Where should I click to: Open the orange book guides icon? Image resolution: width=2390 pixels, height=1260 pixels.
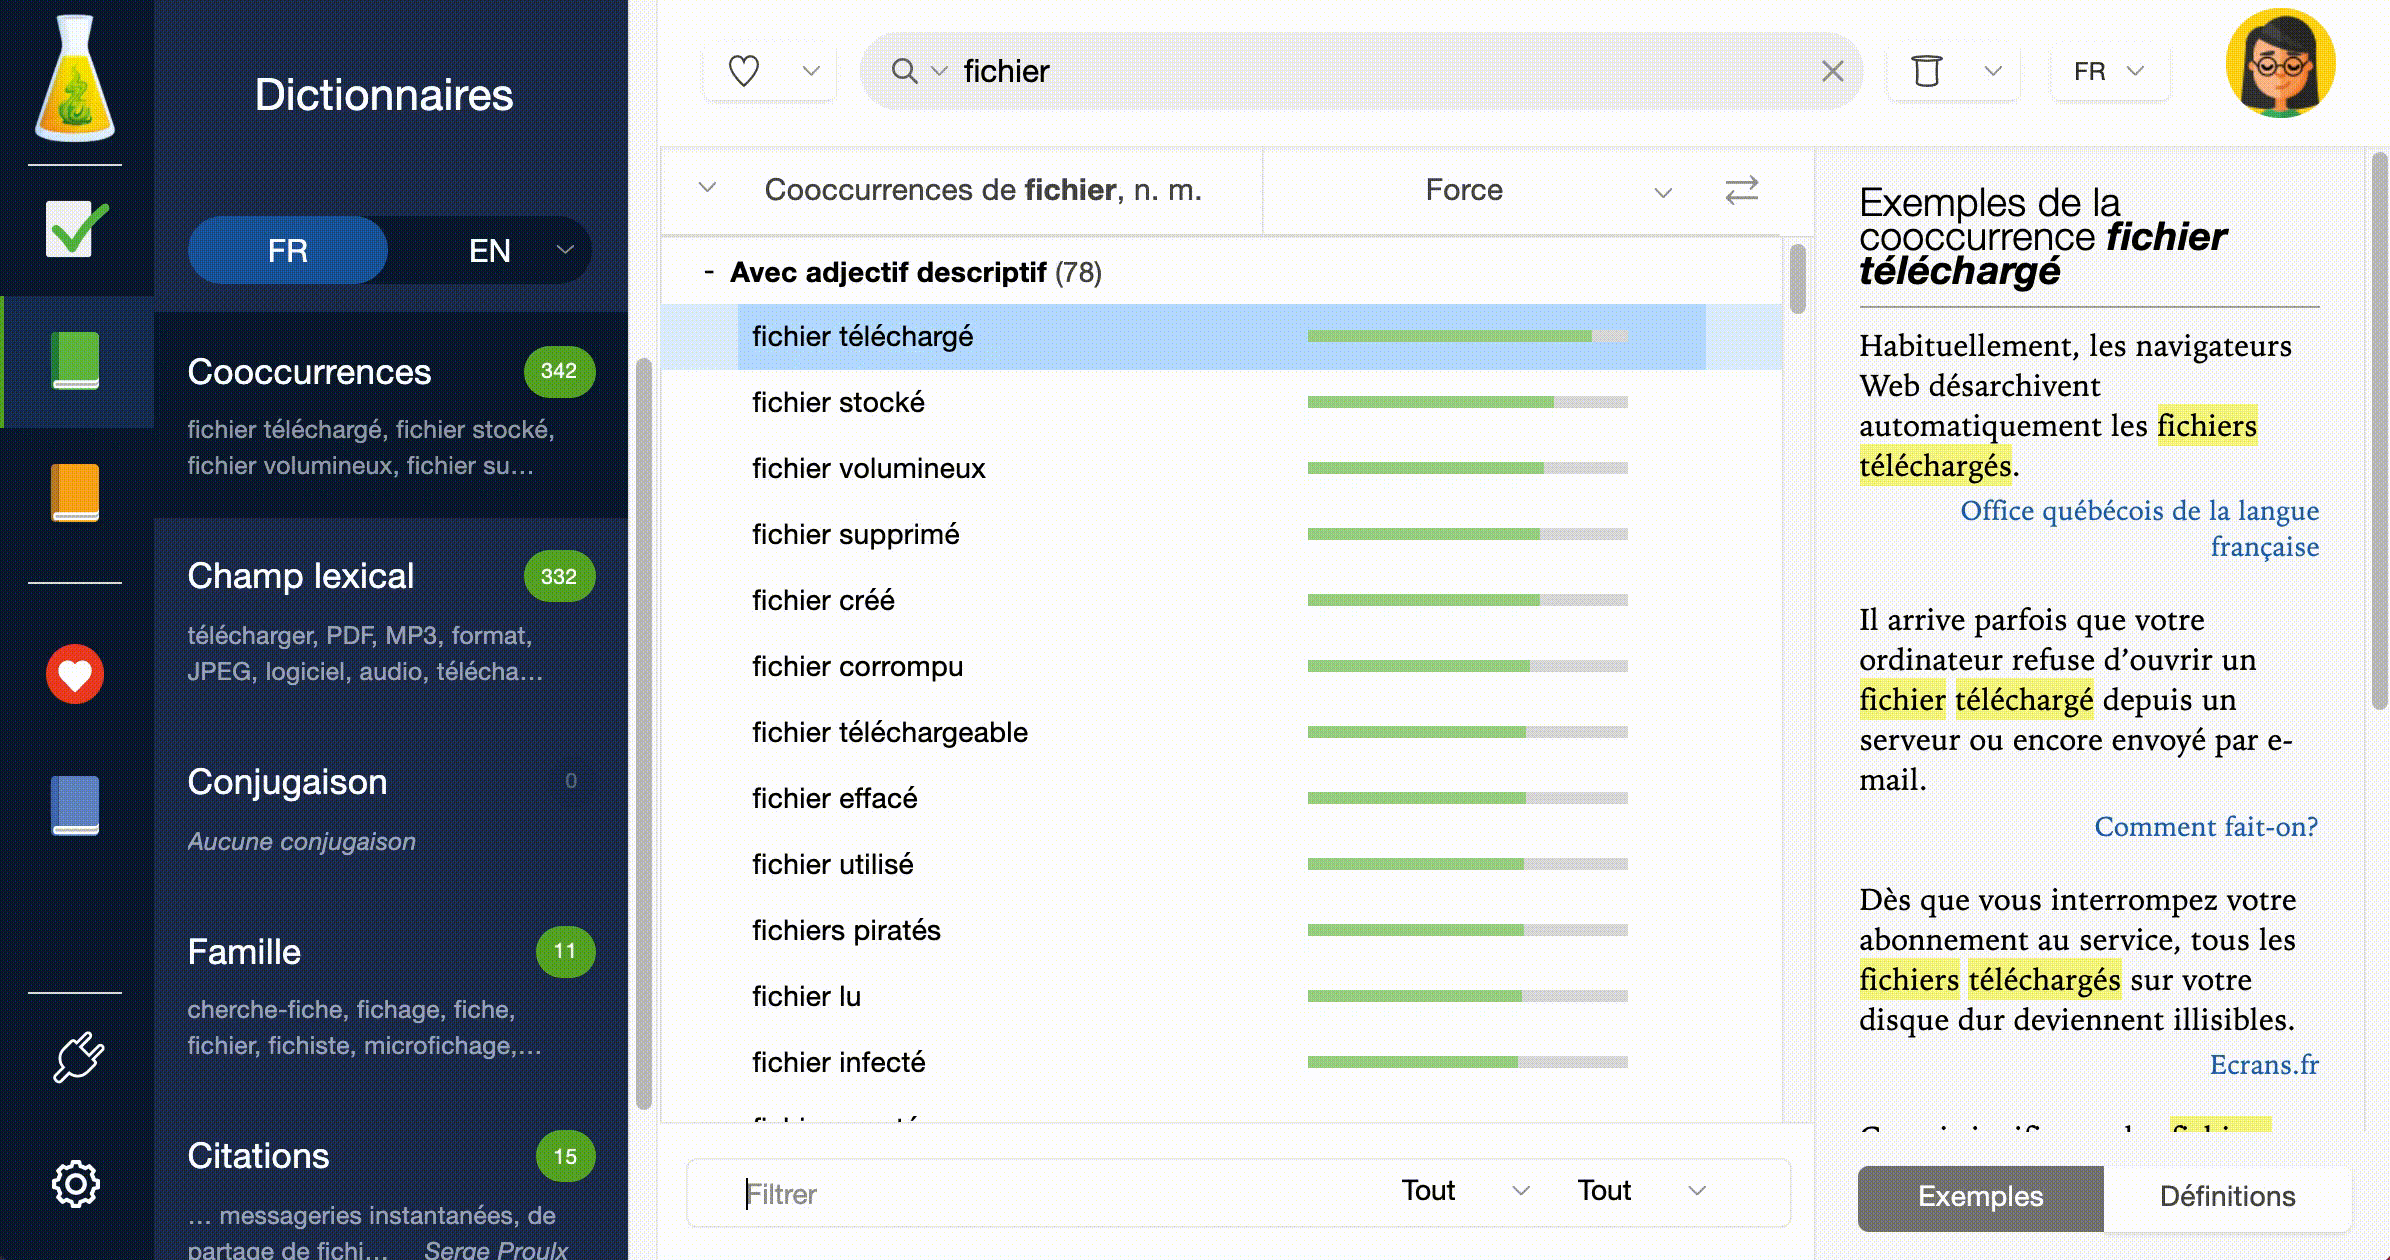(x=75, y=492)
